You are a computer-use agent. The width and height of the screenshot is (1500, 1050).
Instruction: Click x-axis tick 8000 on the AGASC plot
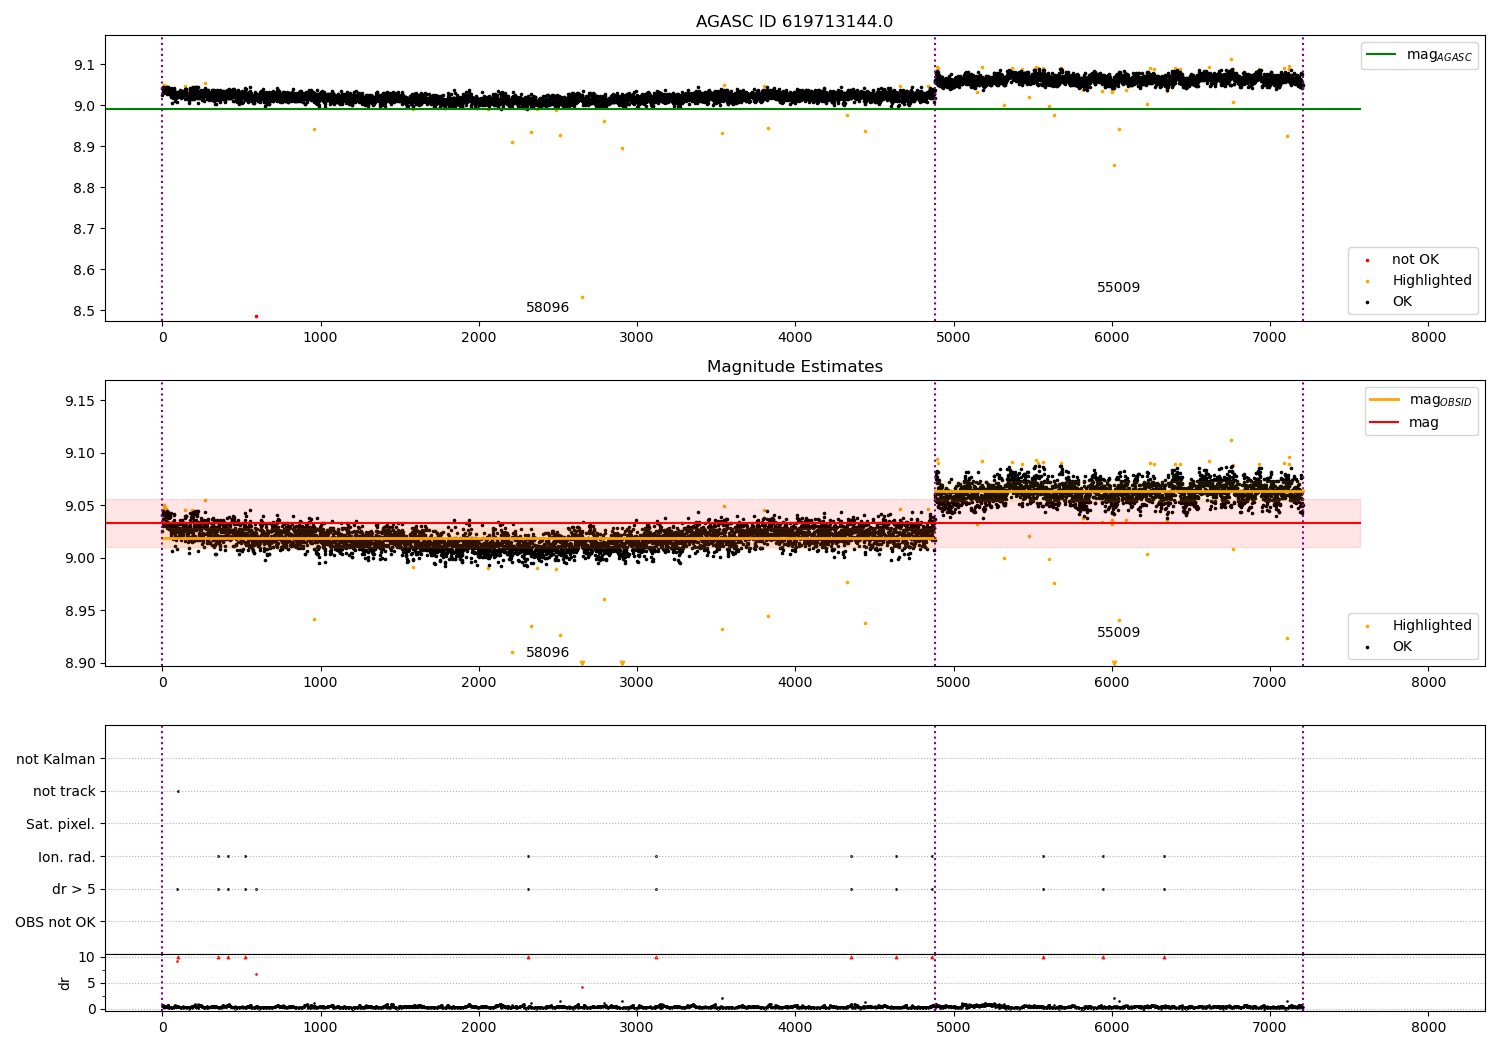1428,338
